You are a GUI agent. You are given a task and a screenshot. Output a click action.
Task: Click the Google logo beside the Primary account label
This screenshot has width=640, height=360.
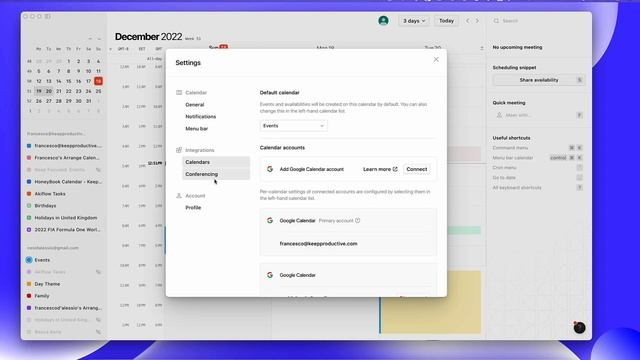pos(270,220)
